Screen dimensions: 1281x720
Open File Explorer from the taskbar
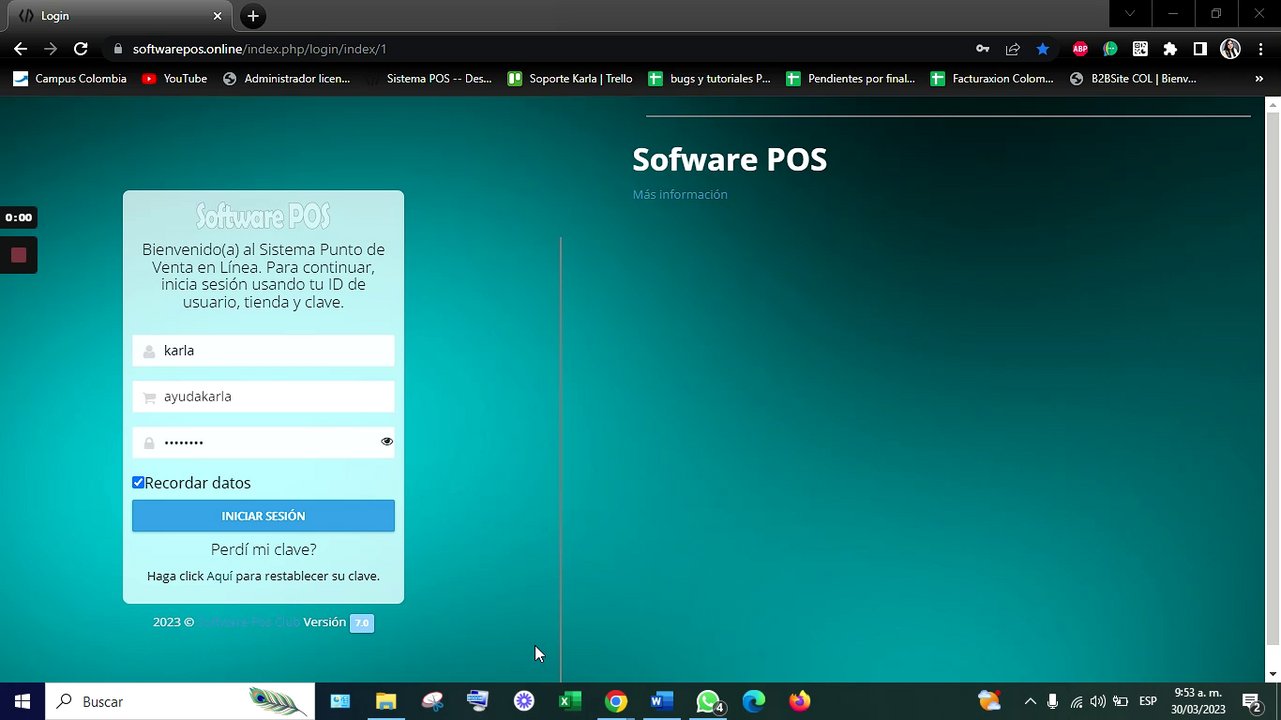386,701
